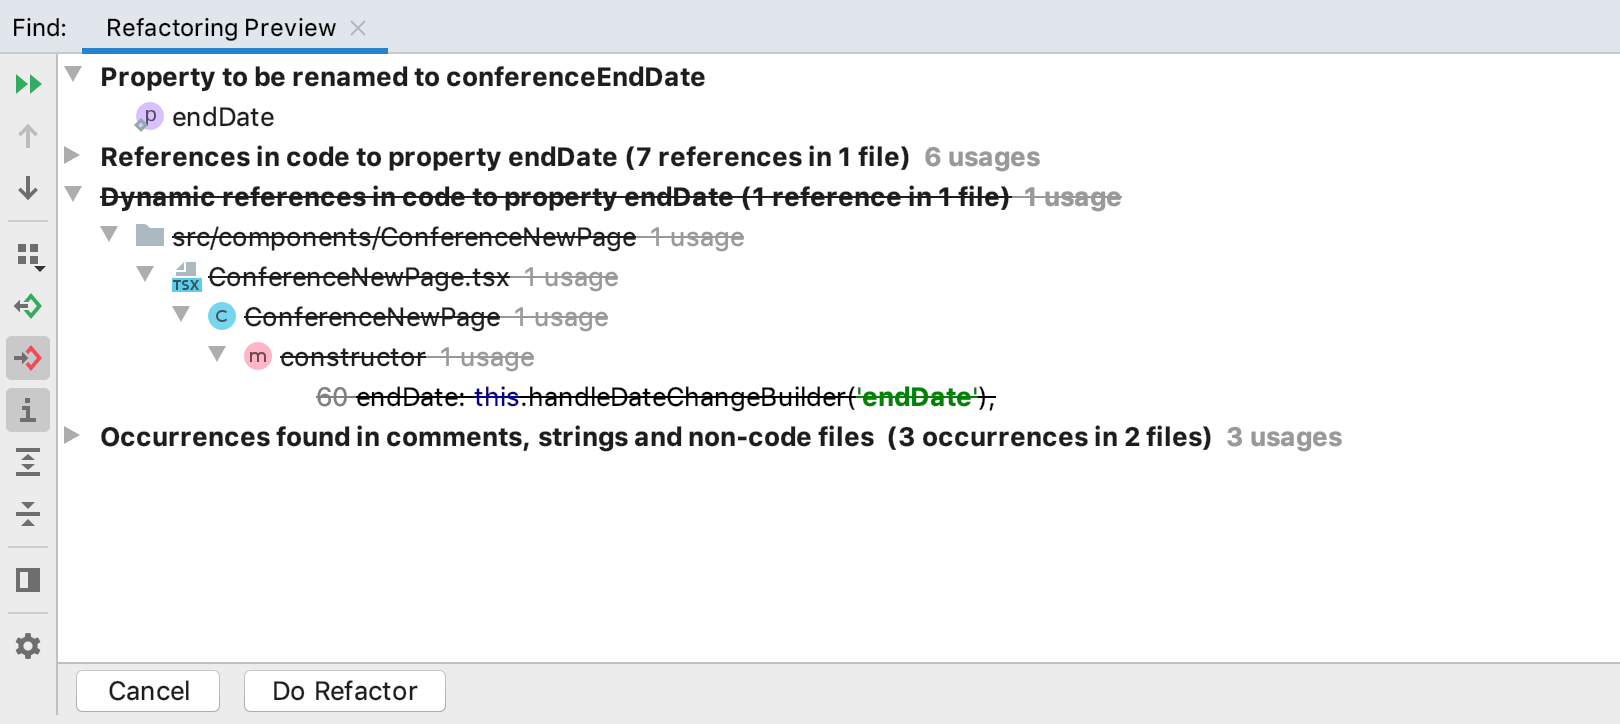Expand all nodes in the usages tree
This screenshot has height=724, width=1620.
(x=27, y=462)
